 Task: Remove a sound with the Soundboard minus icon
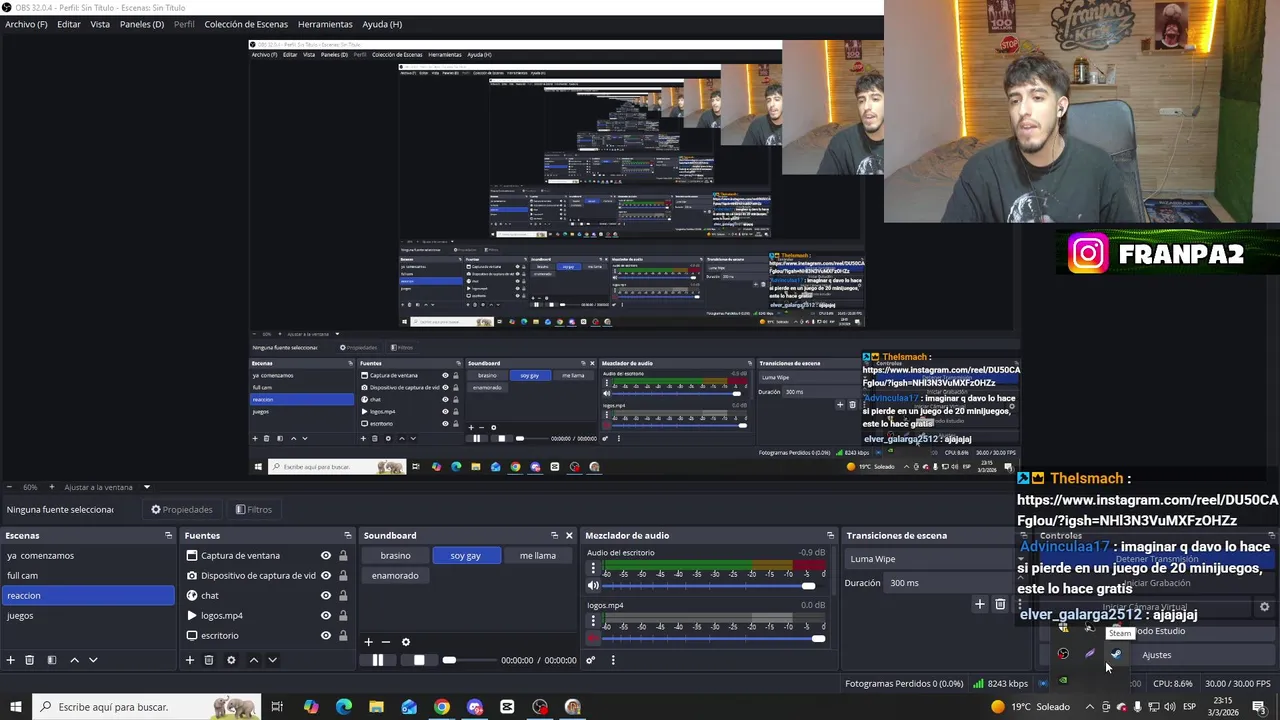pyautogui.click(x=386, y=642)
